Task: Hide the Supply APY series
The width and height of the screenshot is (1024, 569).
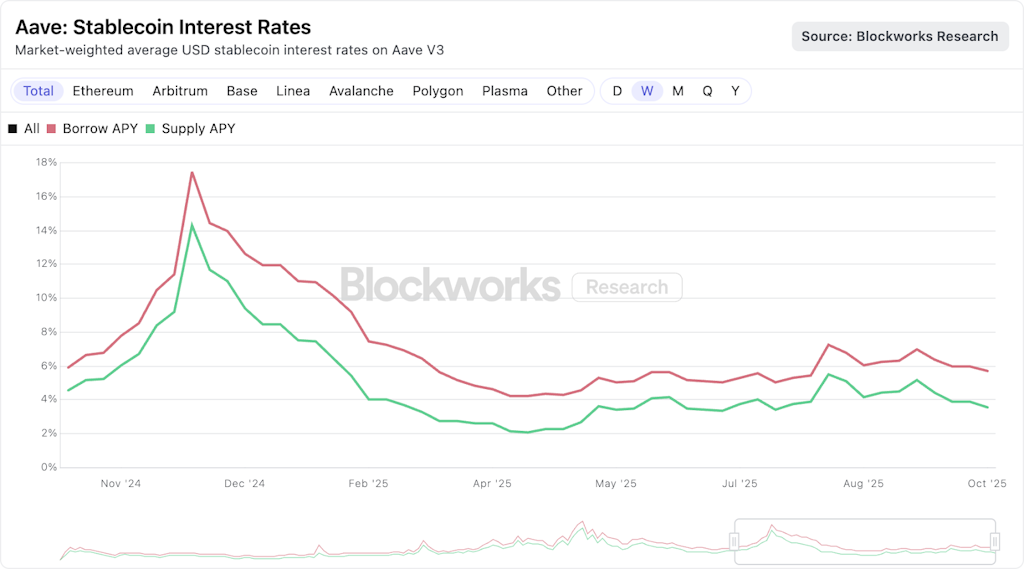Action: point(190,129)
